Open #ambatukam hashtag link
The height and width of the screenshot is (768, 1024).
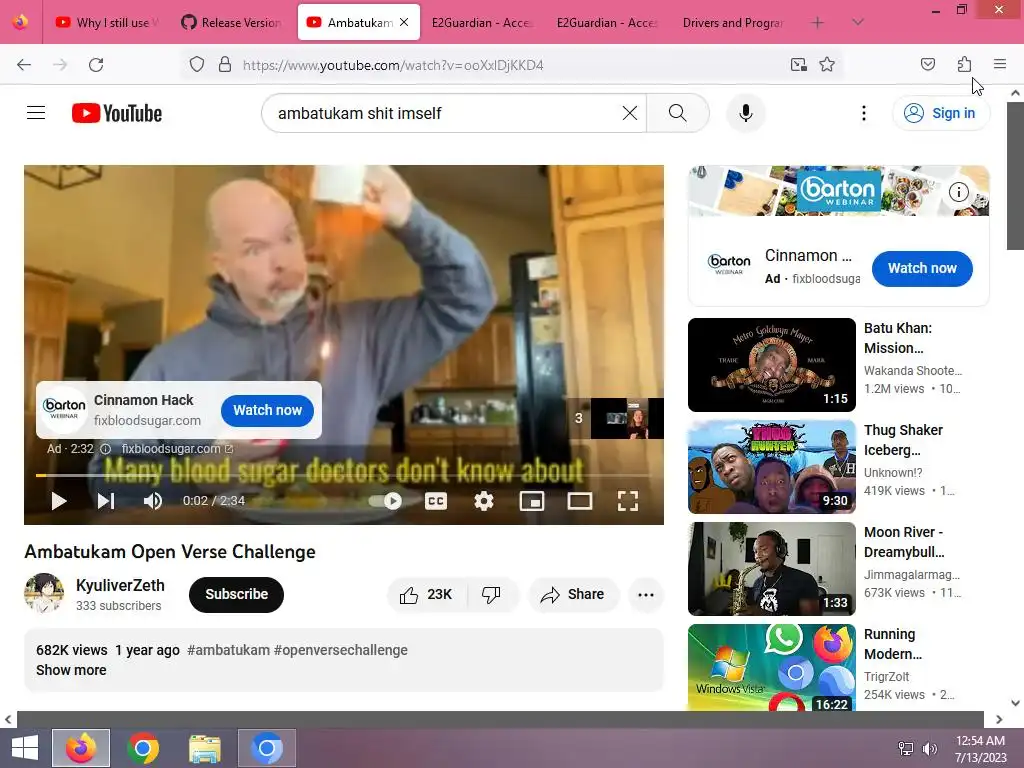tap(228, 650)
